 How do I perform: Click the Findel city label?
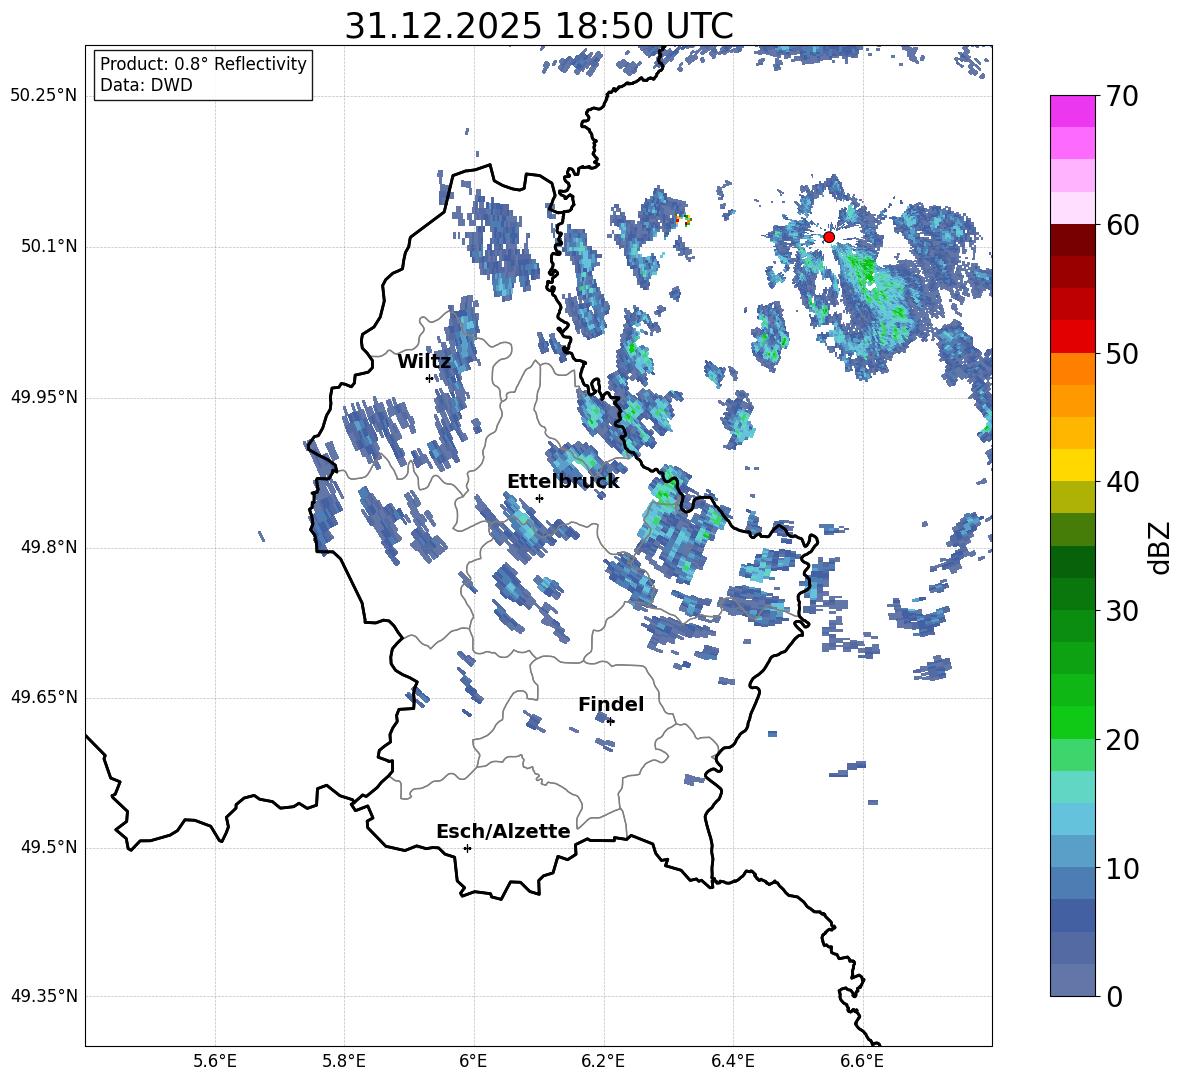click(x=611, y=704)
